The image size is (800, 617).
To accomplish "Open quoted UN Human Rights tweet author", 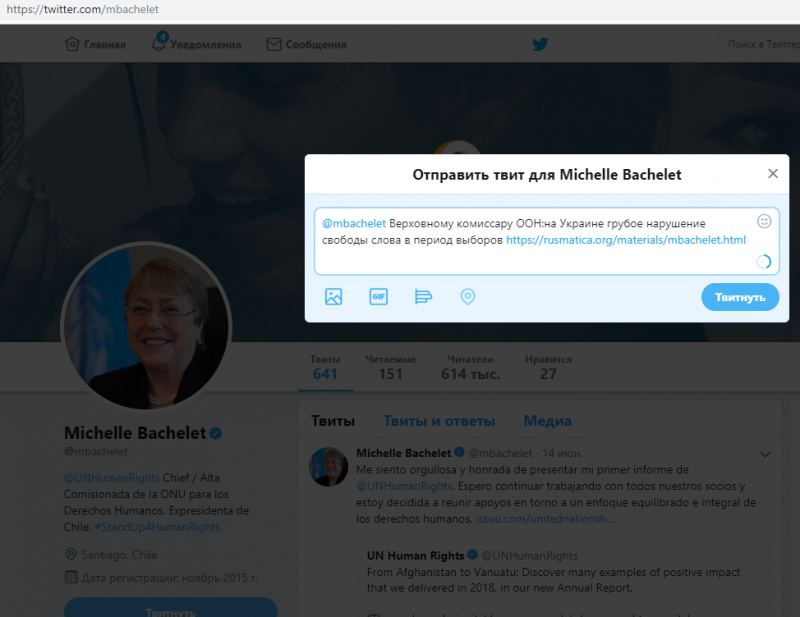I will (x=415, y=555).
